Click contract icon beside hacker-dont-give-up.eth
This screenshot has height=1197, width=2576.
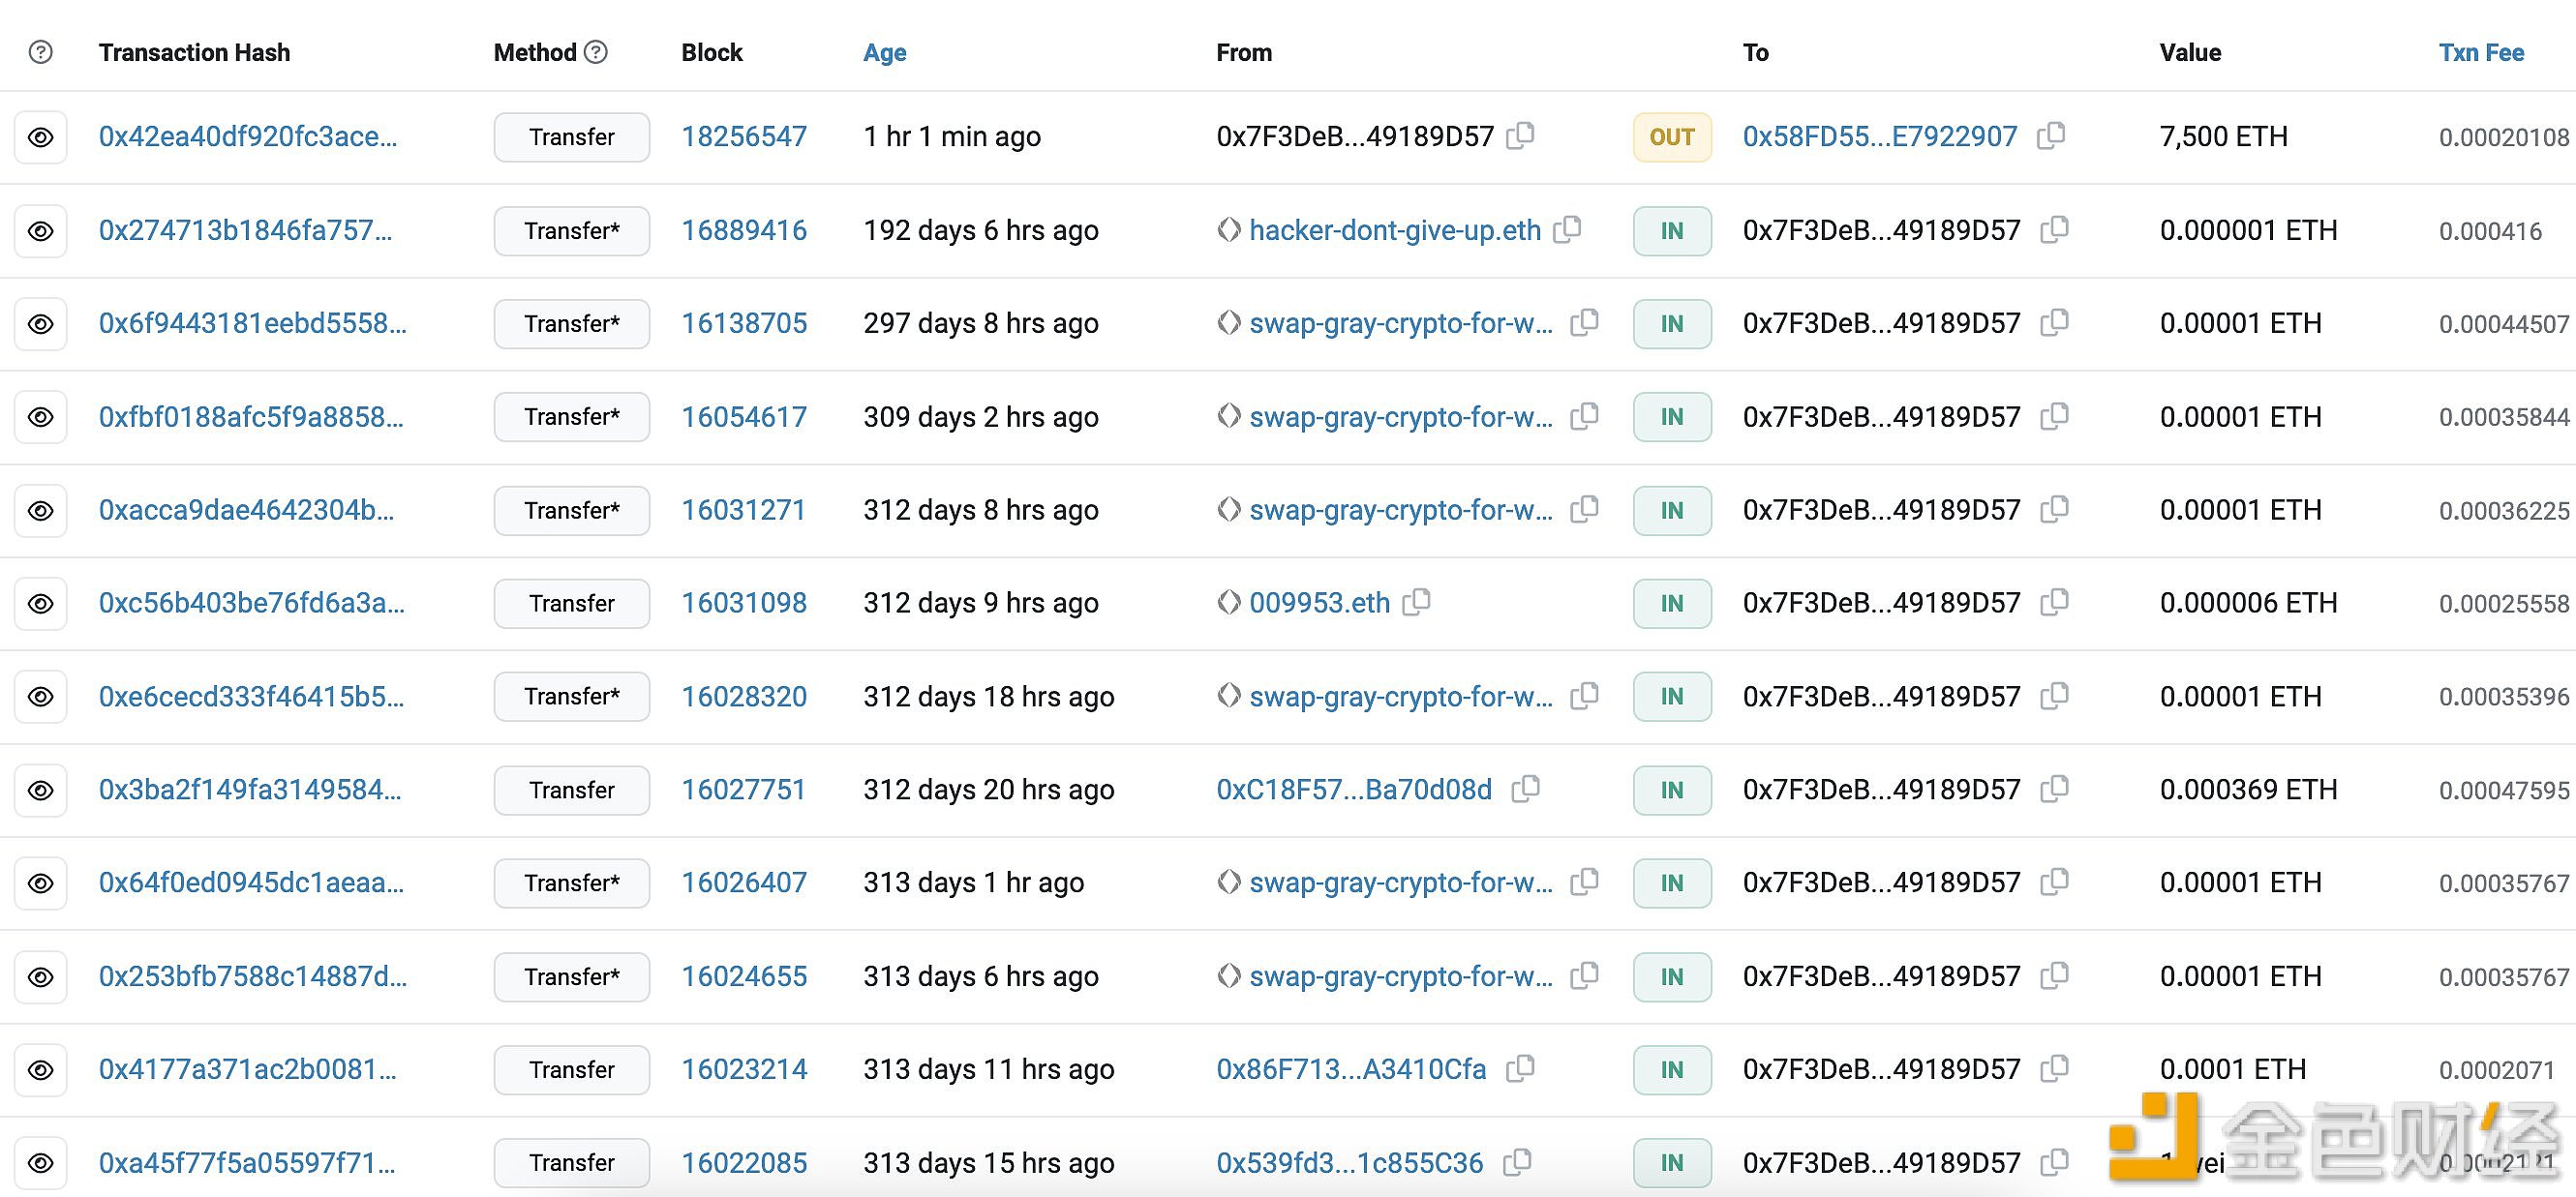pos(1229,230)
